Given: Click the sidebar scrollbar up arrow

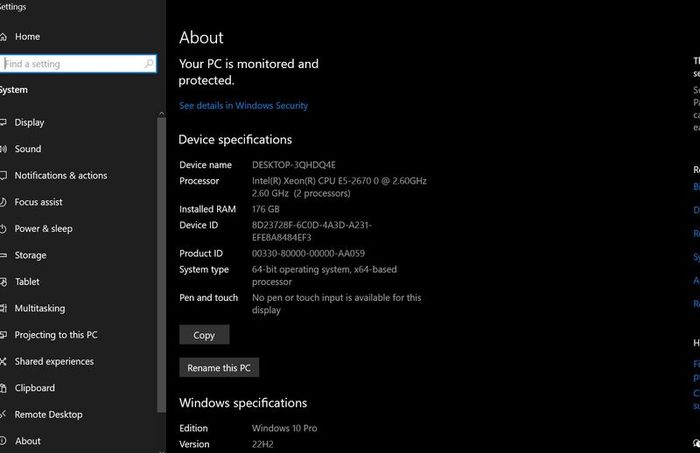Looking at the screenshot, I should coord(161,114).
